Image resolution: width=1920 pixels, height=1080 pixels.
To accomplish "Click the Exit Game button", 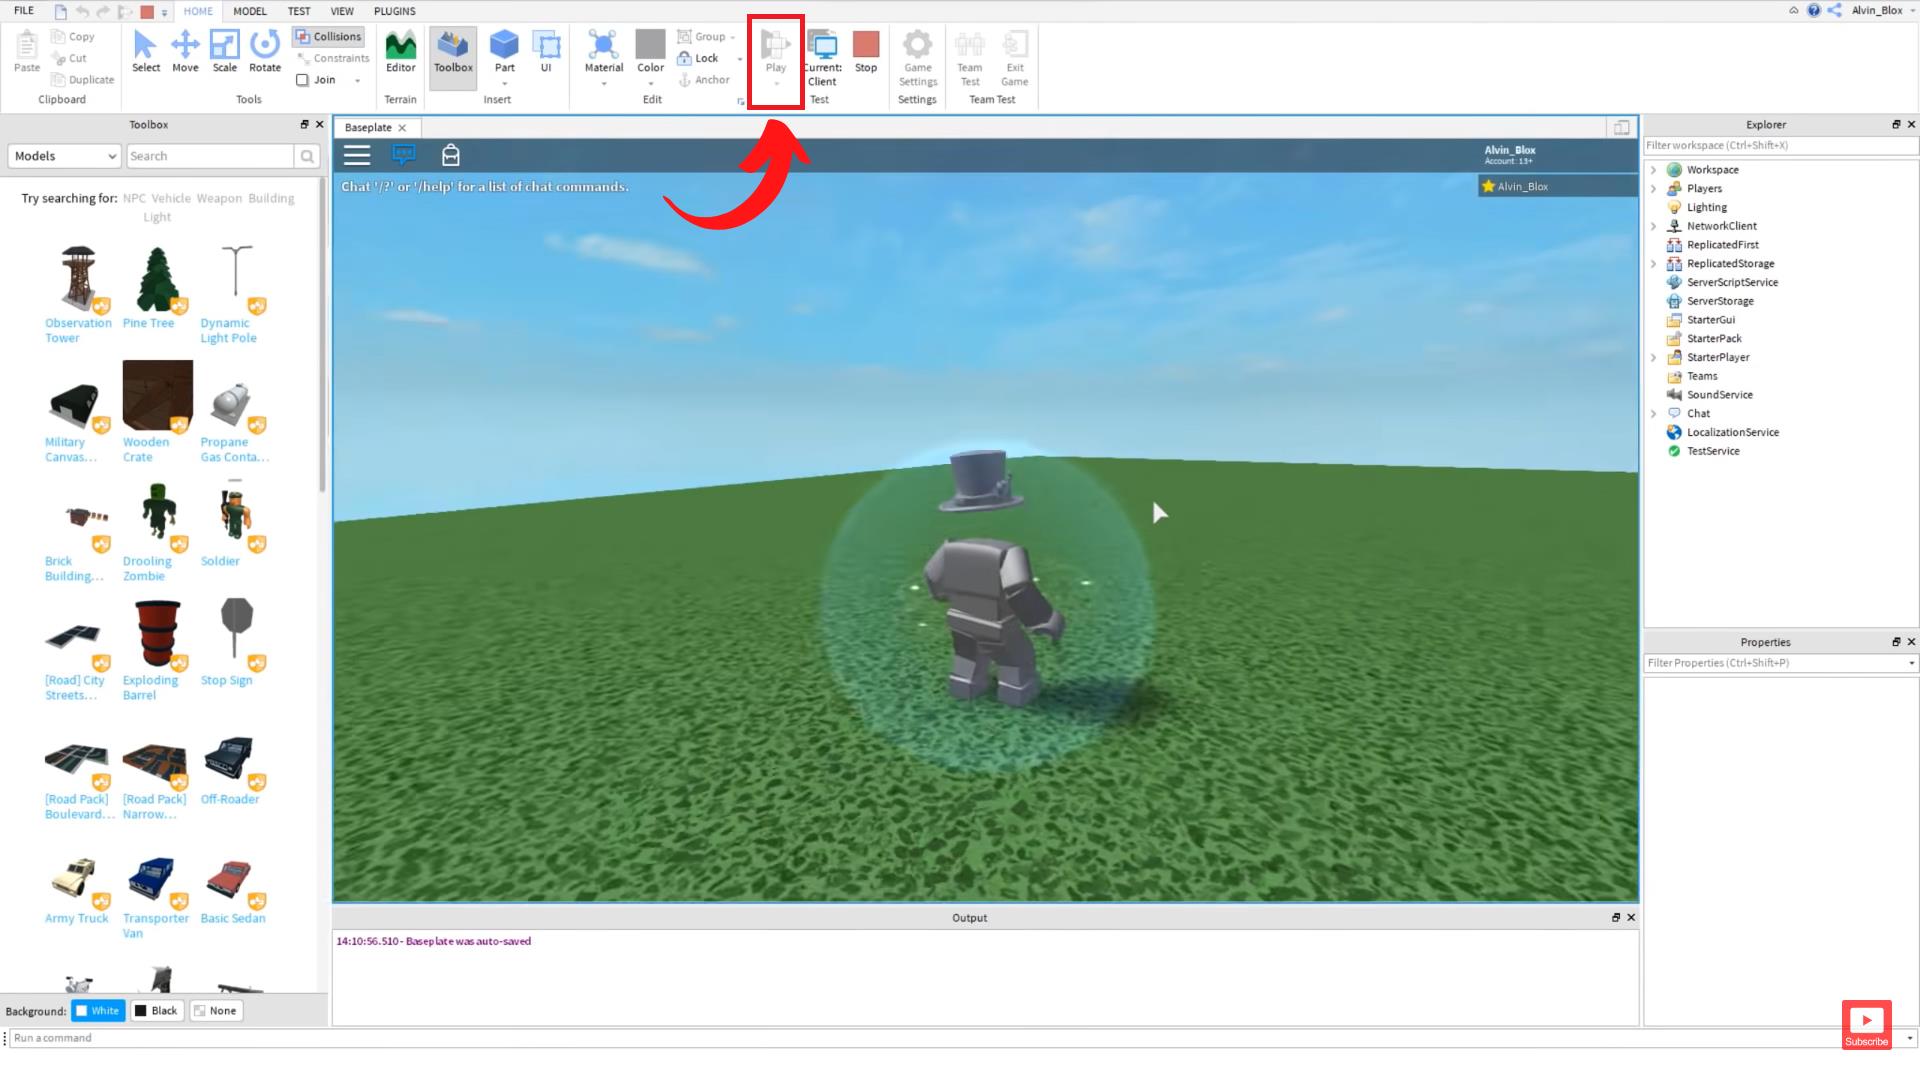I will 1014,58.
